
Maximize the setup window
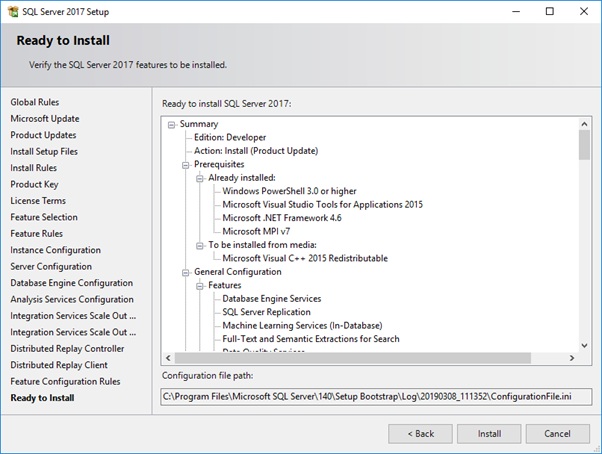pos(550,12)
